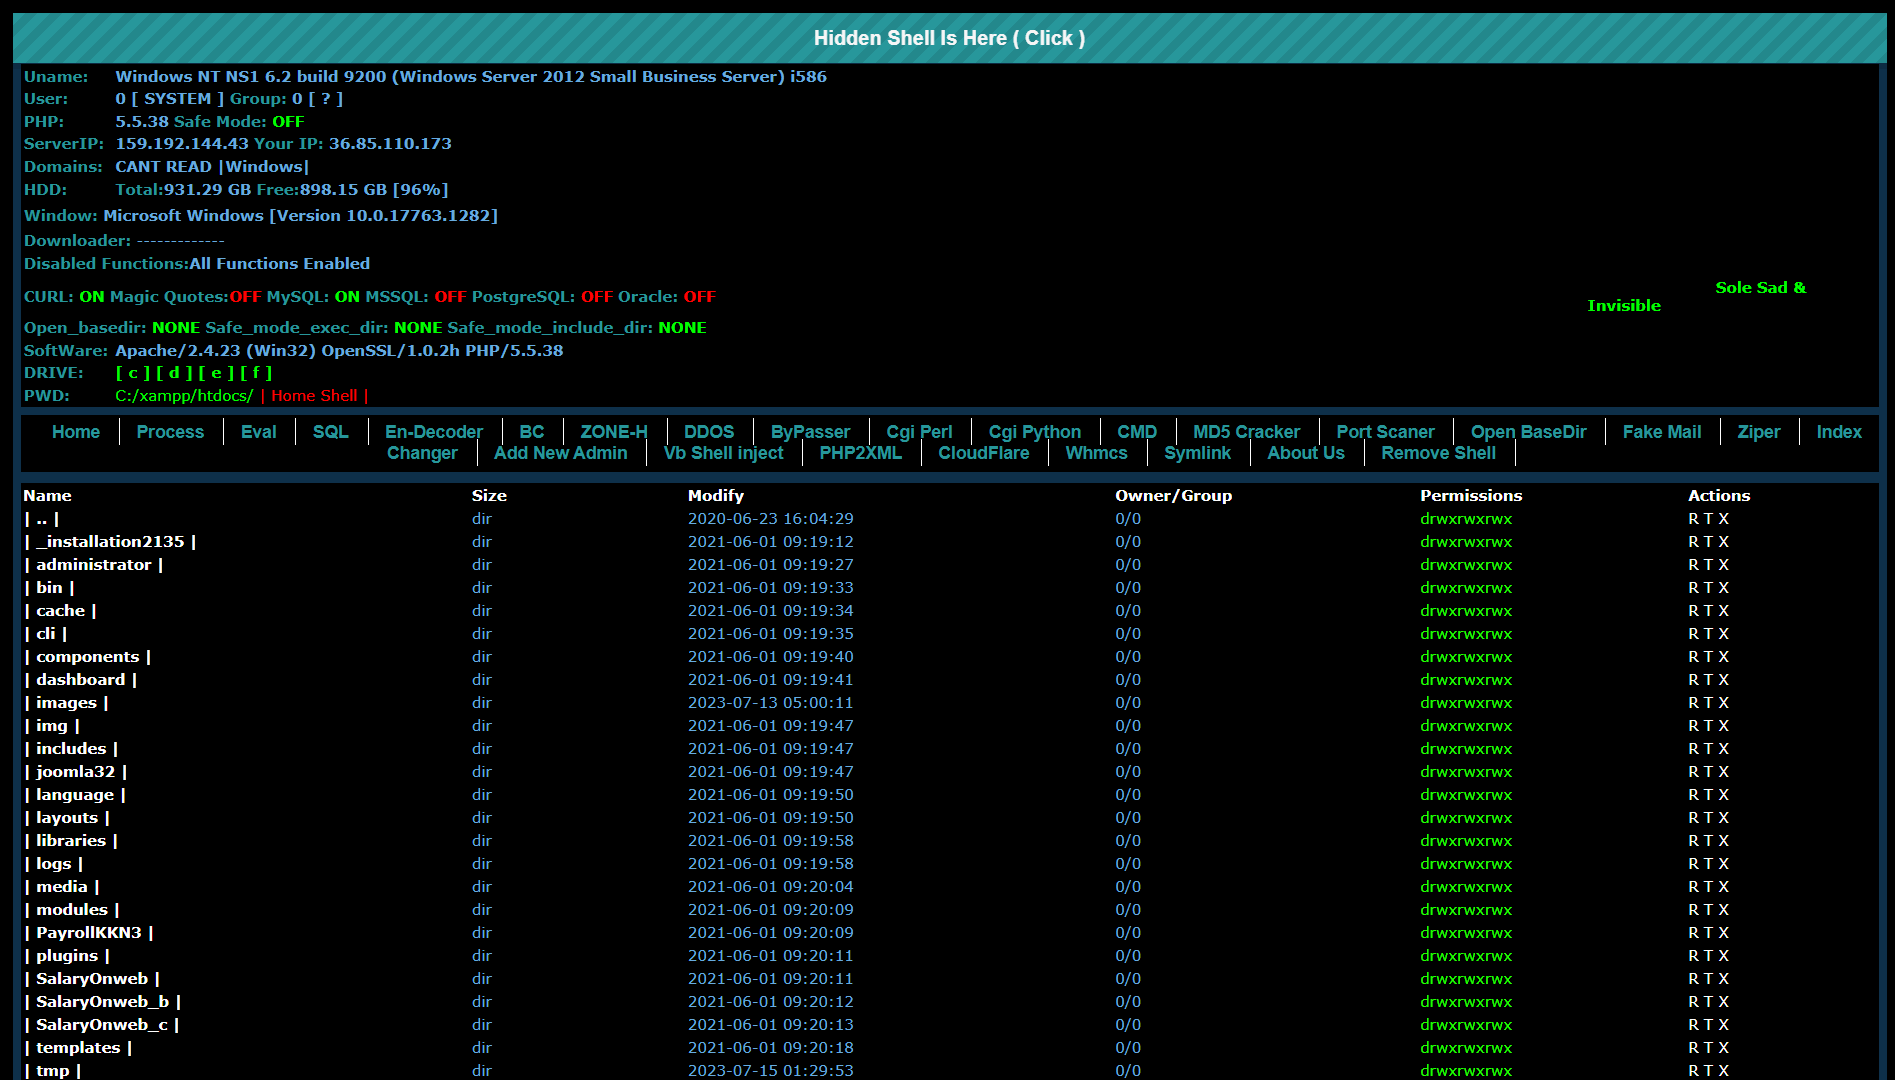Image resolution: width=1895 pixels, height=1080 pixels.
Task: Click the Hidden Shell Is Here banner
Action: tap(949, 38)
